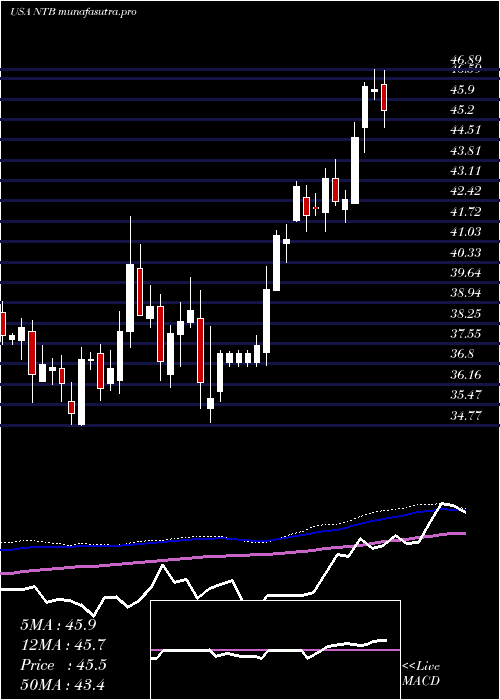Click the 41.72 price axis label
This screenshot has height=700, width=500.
(x=466, y=212)
